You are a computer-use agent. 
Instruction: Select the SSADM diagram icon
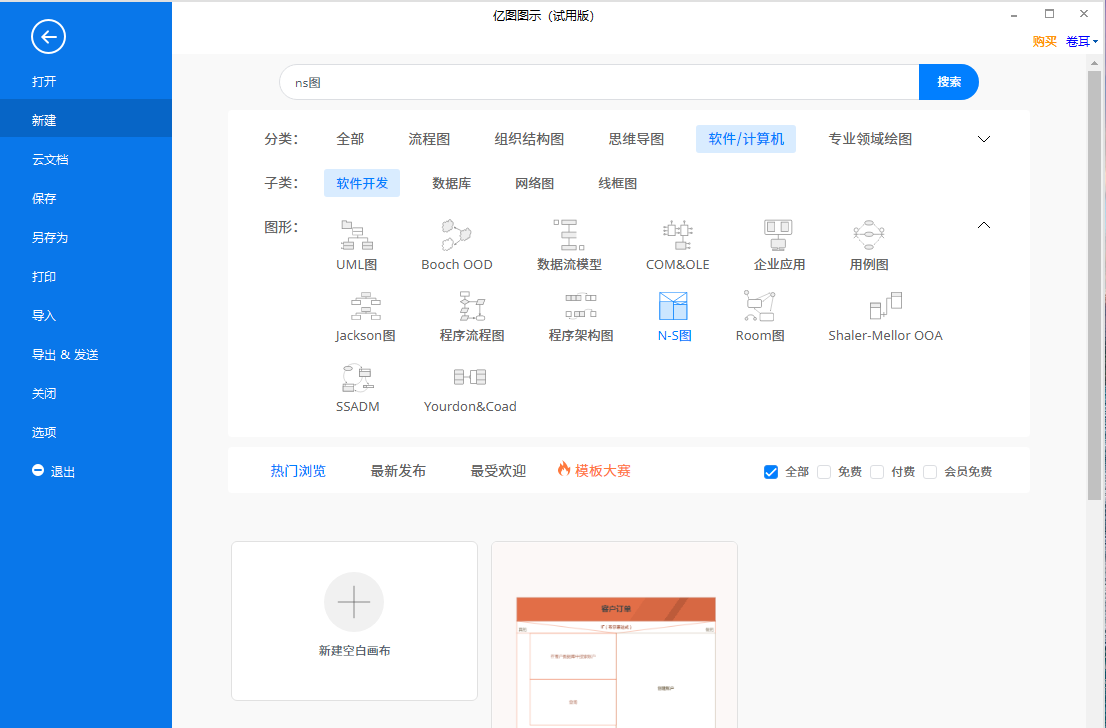pyautogui.click(x=358, y=377)
